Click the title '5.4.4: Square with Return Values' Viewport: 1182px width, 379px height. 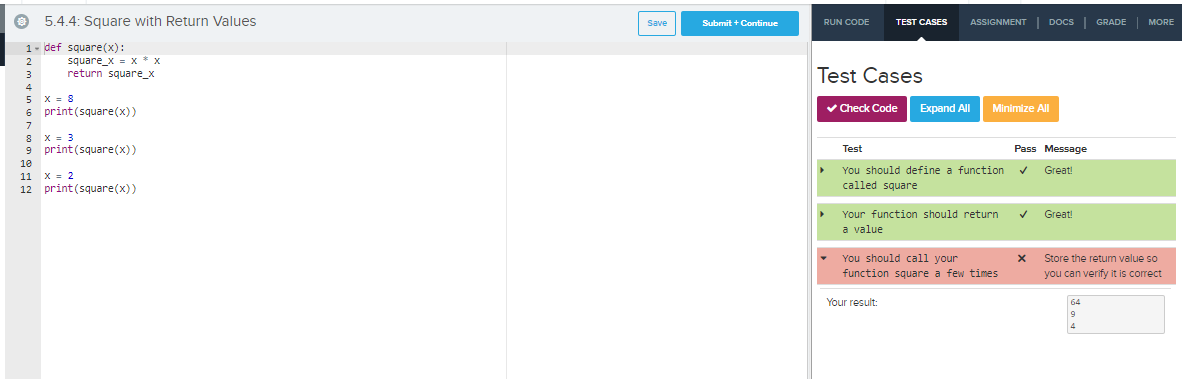151,22
